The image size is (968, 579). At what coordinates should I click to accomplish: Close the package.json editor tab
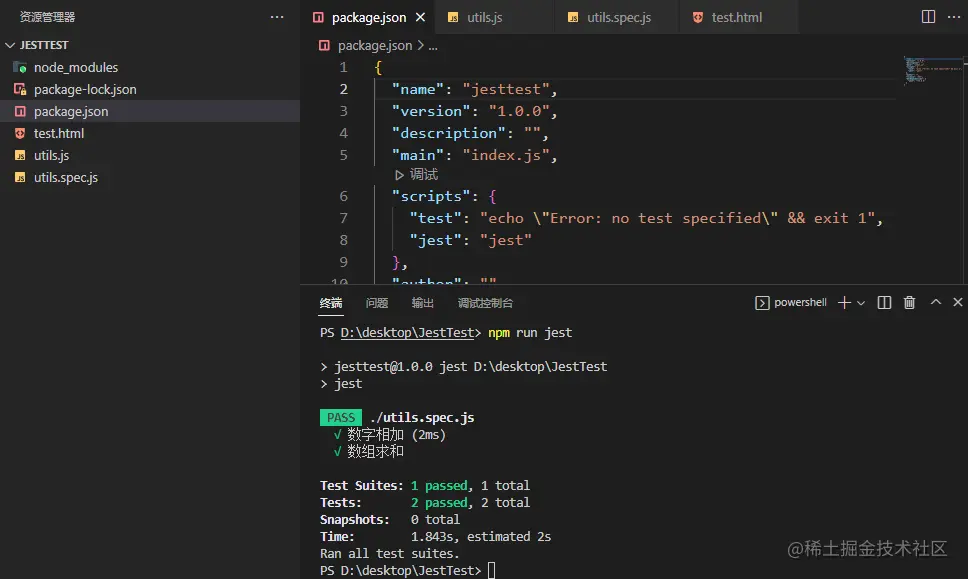point(420,17)
